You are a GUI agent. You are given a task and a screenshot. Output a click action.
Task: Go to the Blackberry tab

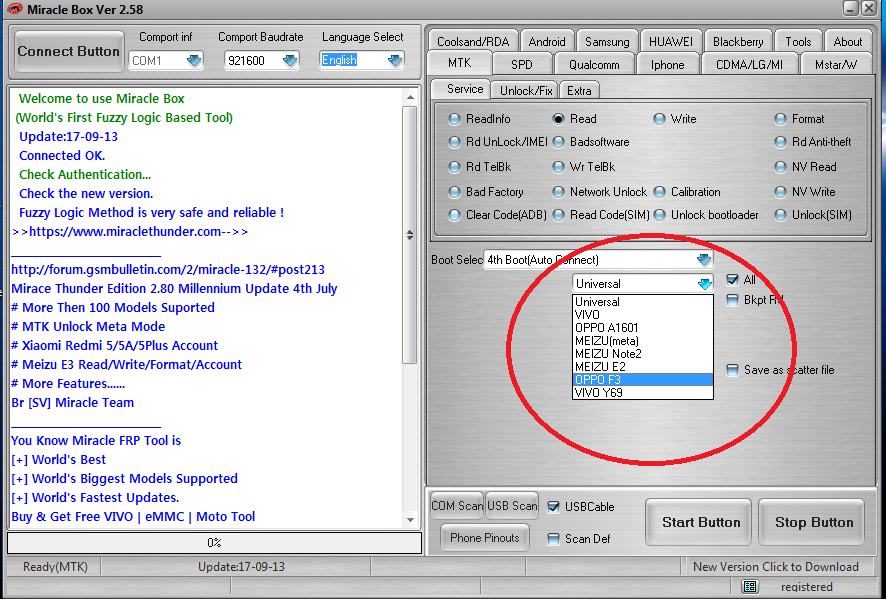(x=738, y=42)
